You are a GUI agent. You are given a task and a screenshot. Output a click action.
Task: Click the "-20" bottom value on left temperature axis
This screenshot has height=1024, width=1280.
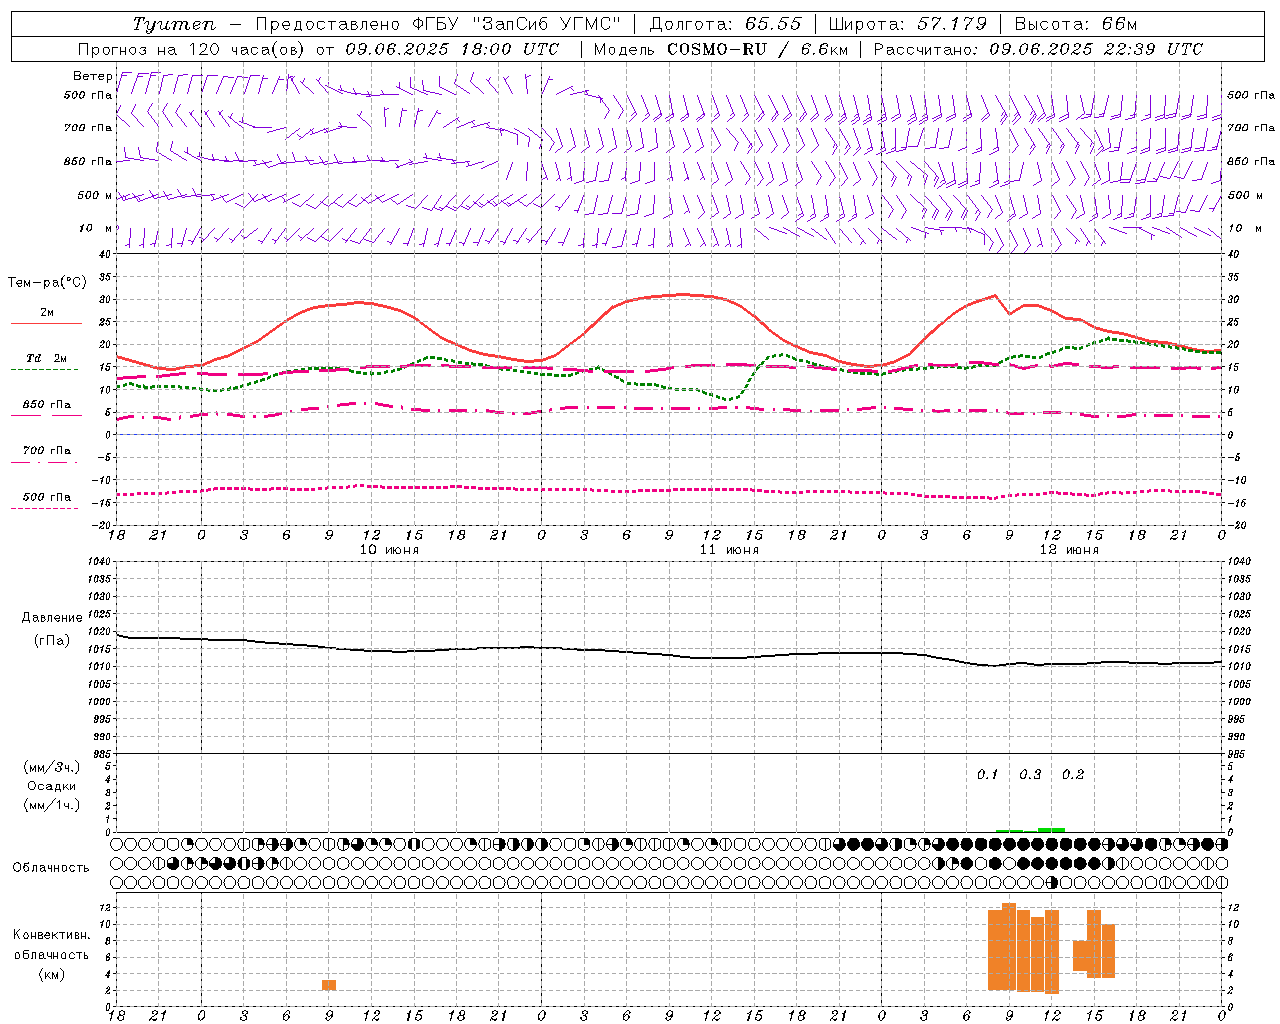(103, 525)
